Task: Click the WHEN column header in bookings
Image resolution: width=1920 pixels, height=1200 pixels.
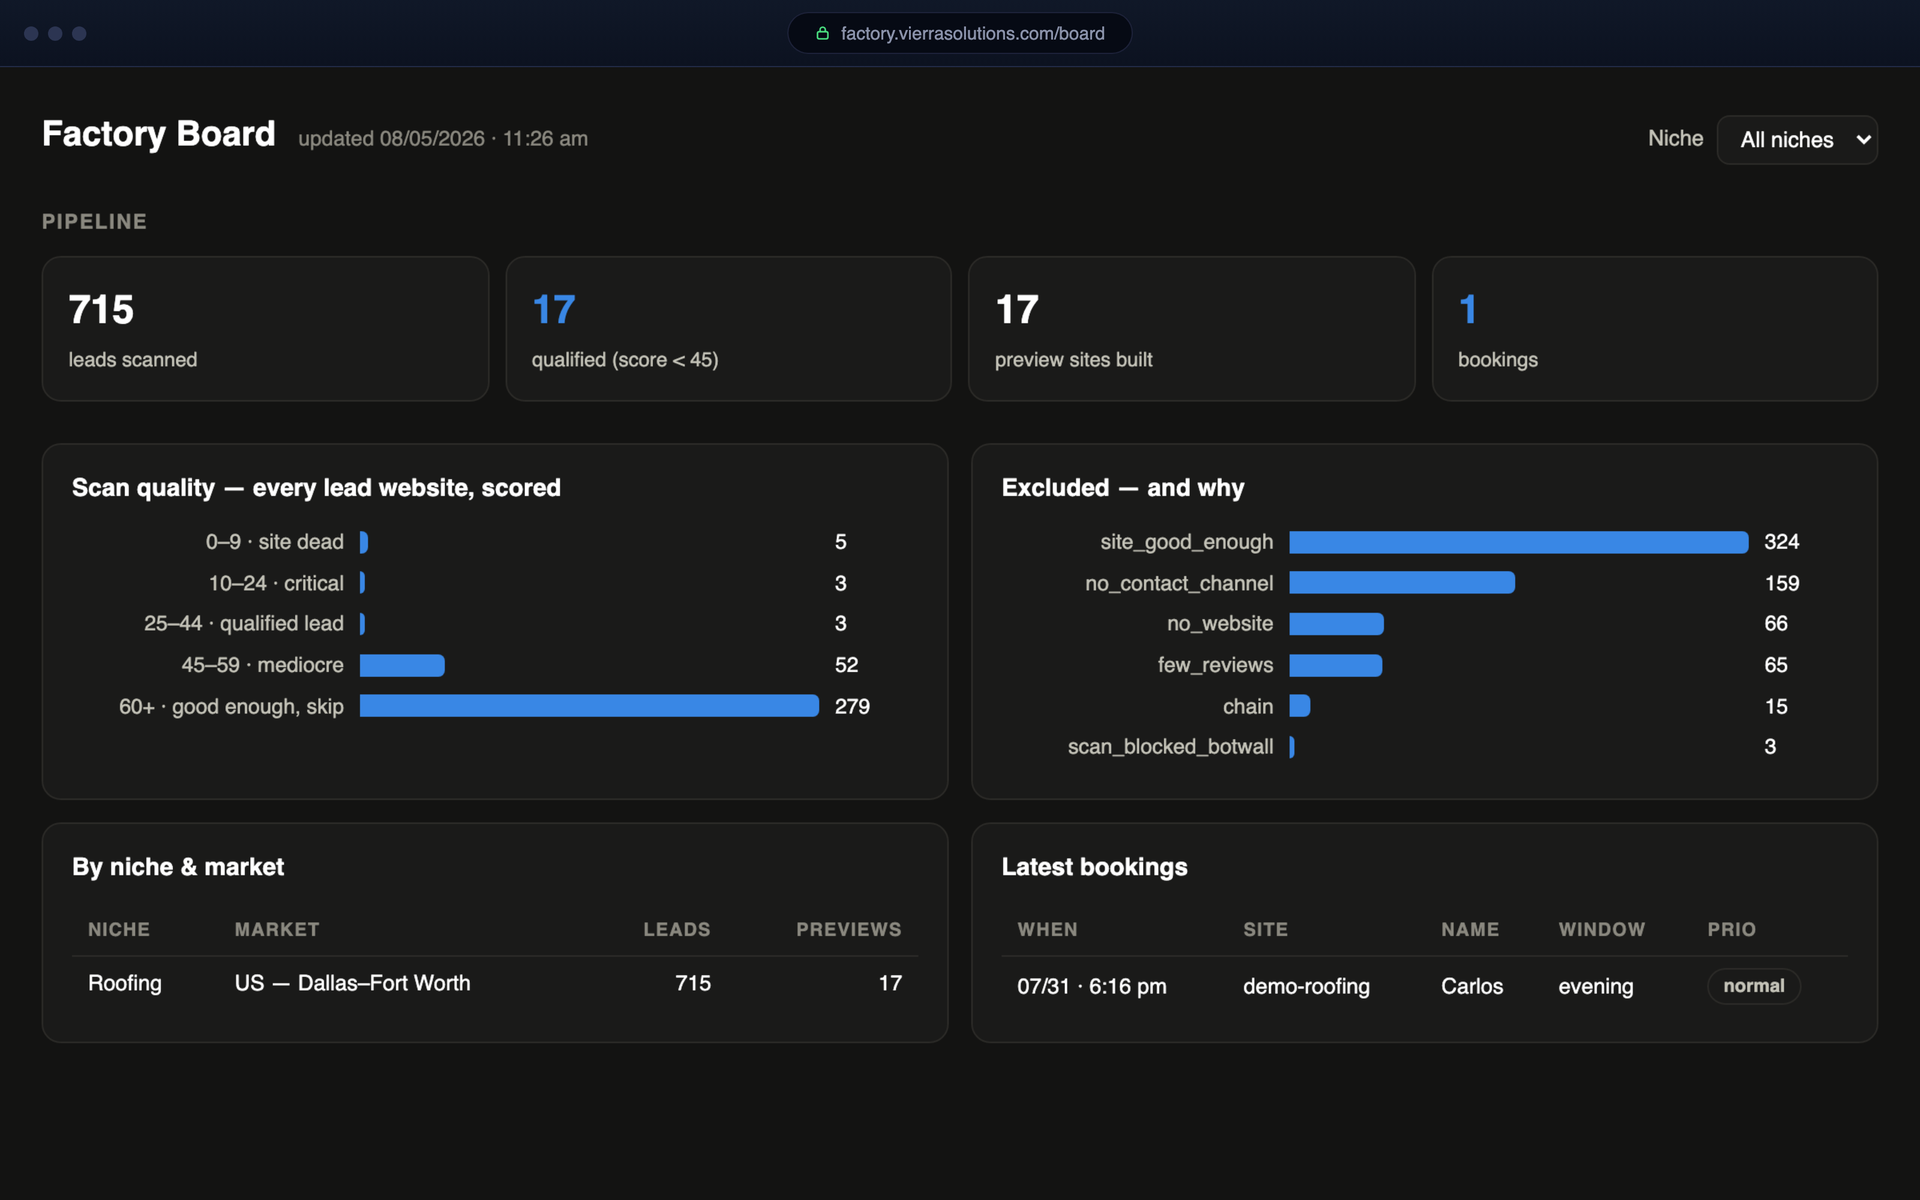Action: [x=1048, y=929]
